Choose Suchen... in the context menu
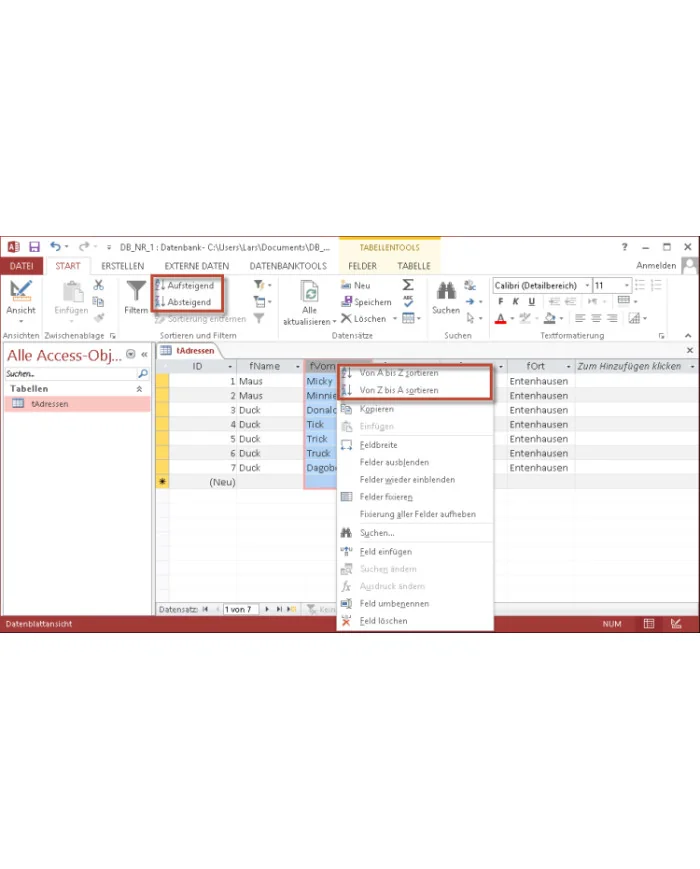 coord(415,533)
